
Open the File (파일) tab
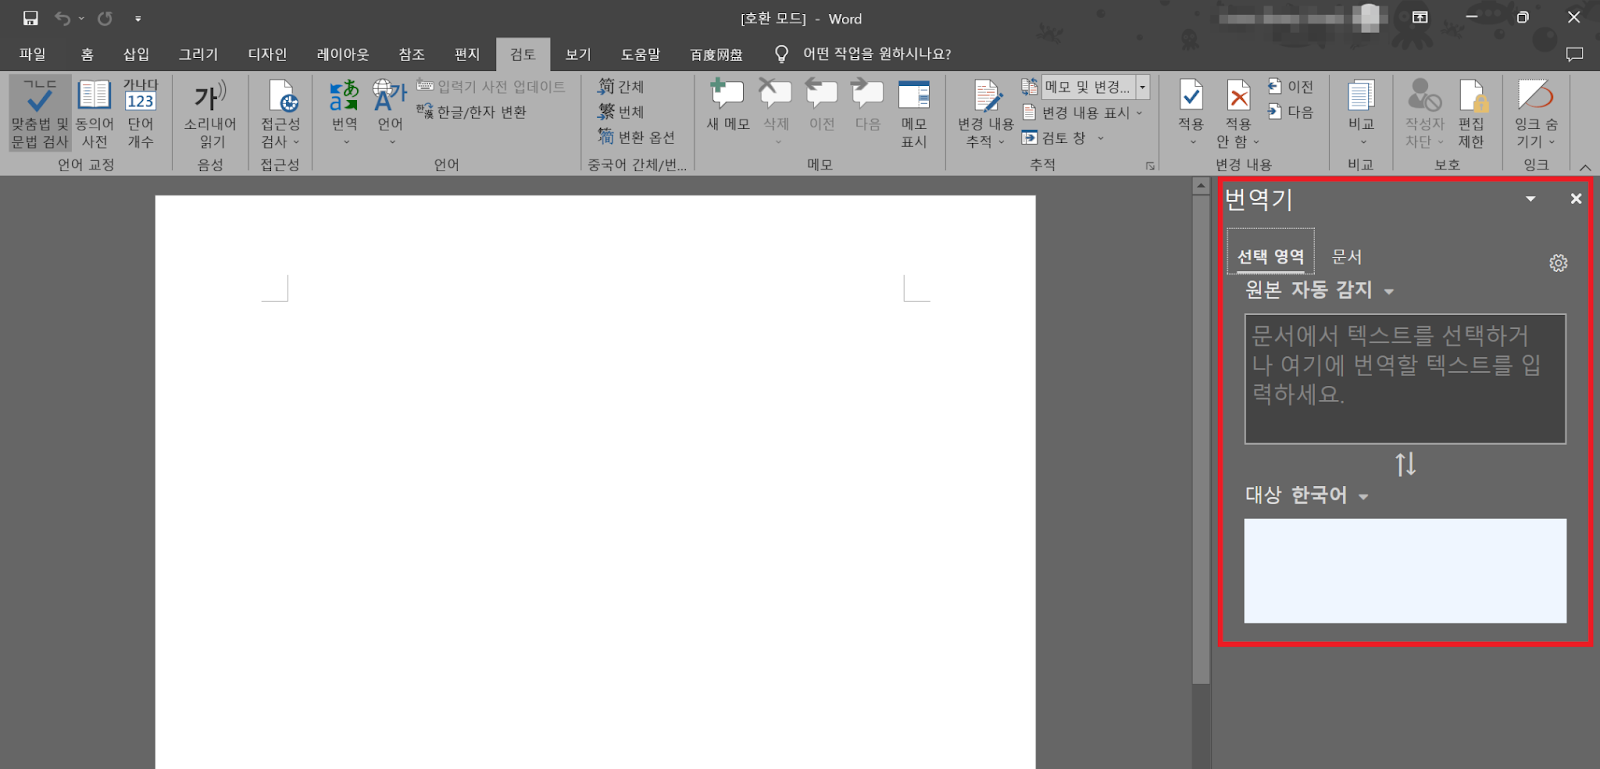[x=33, y=54]
